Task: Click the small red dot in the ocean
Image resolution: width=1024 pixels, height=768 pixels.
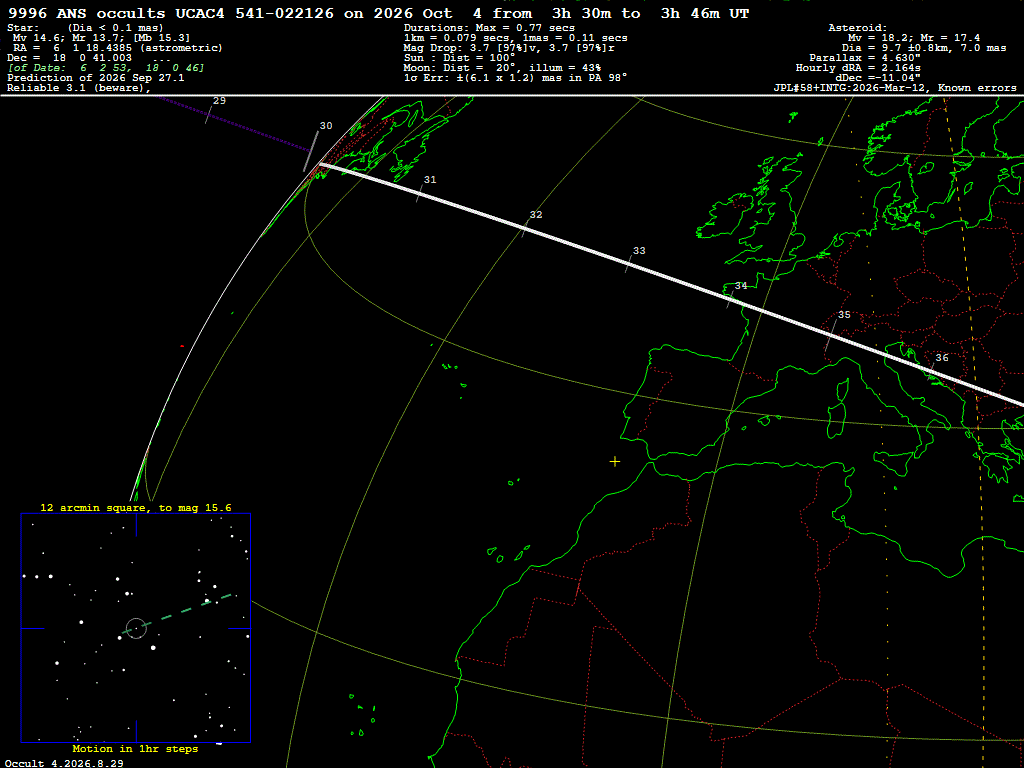Action: click(182, 346)
